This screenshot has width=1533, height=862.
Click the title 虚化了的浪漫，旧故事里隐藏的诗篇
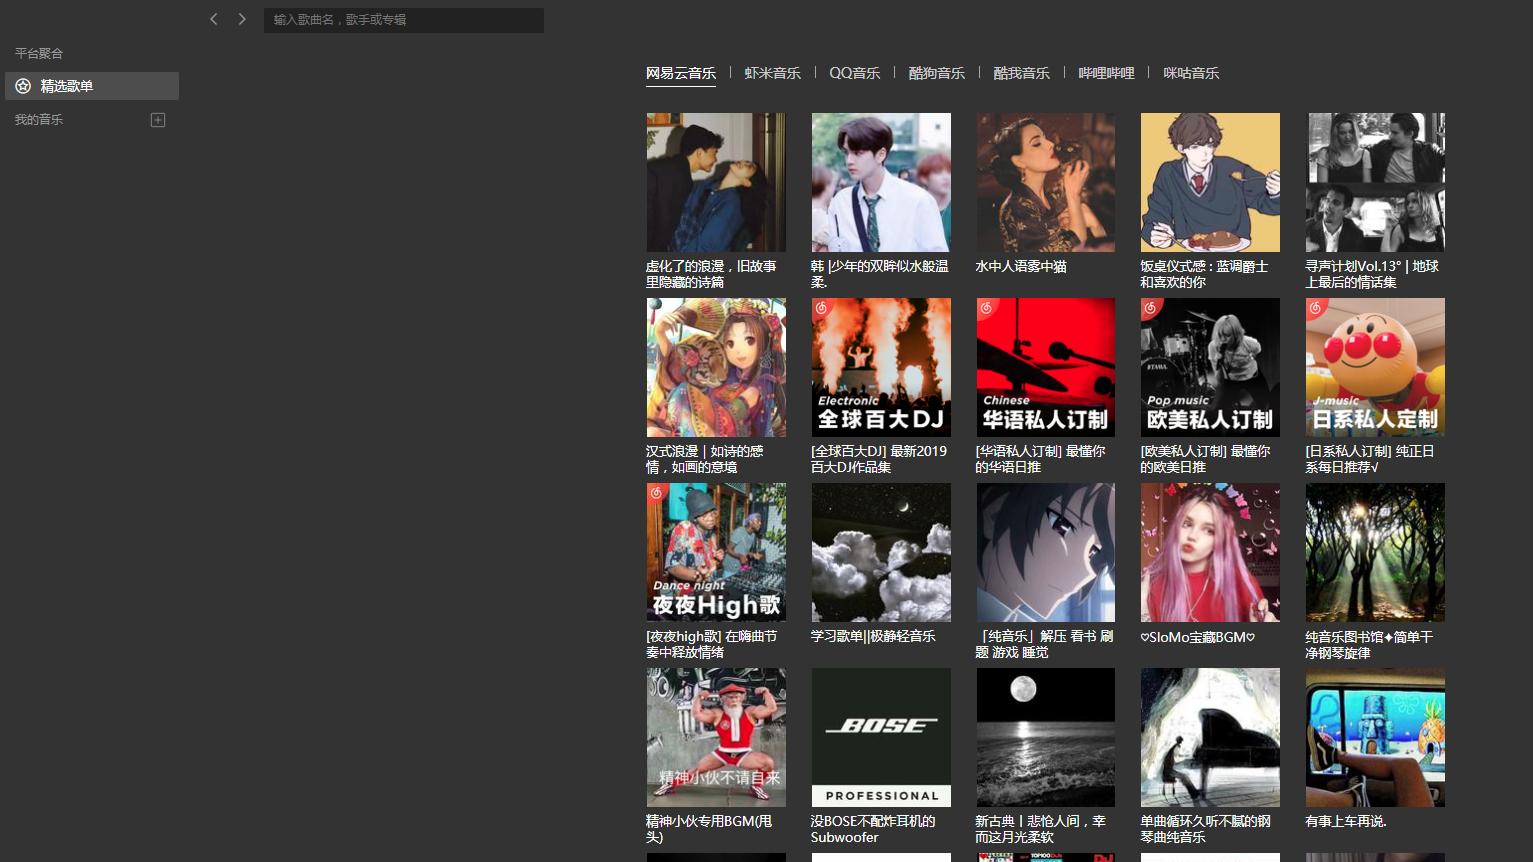click(711, 274)
